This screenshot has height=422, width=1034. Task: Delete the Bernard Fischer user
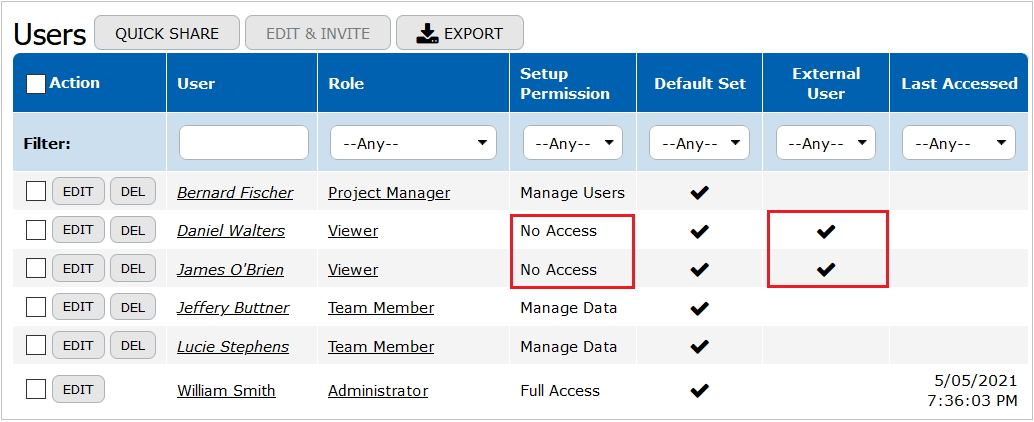(x=133, y=192)
